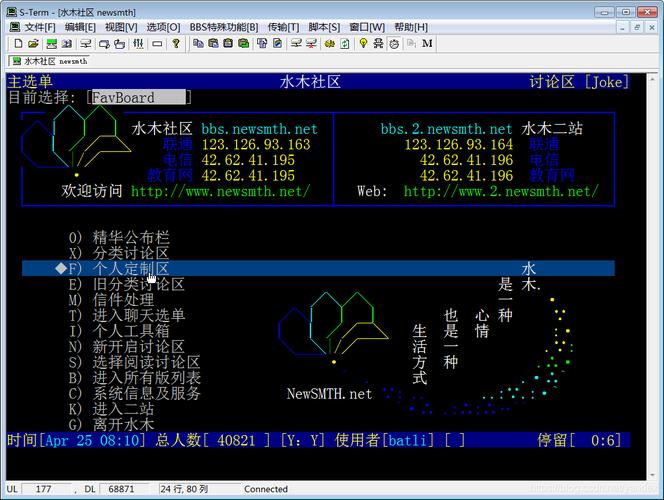The width and height of the screenshot is (664, 500).
Task: Select the I) 个人工具箱 entry
Action: (119, 331)
